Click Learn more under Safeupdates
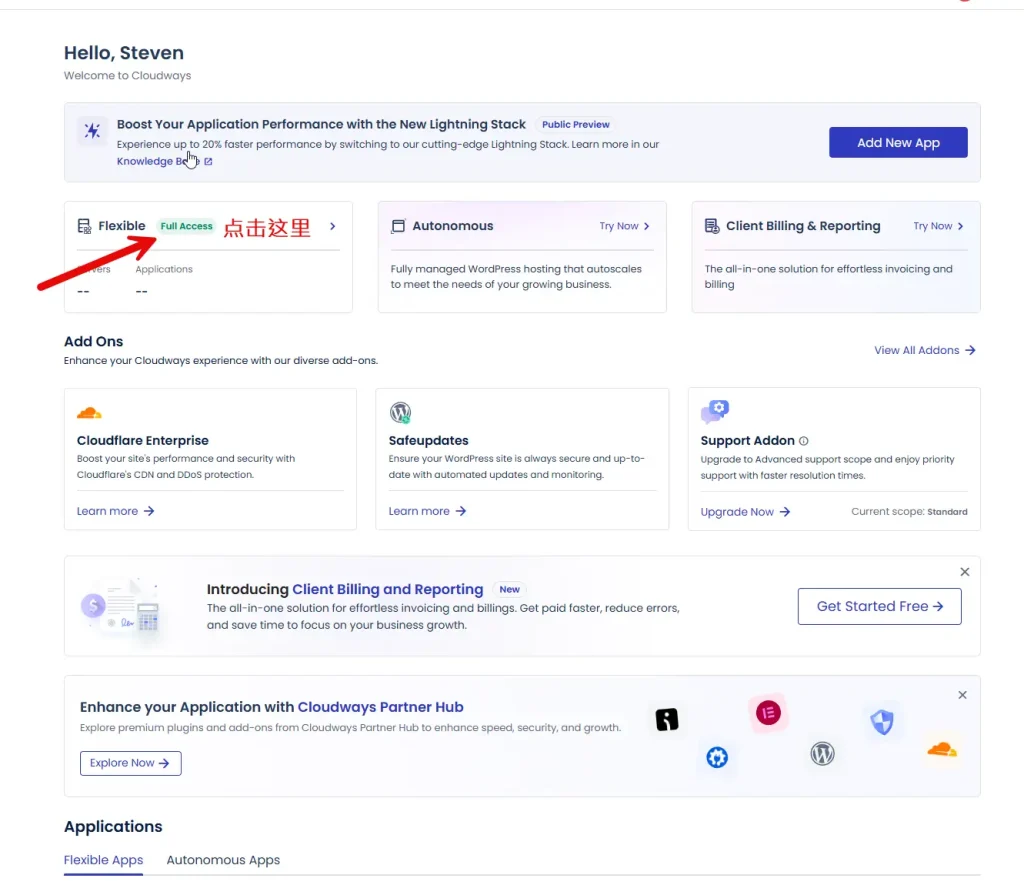1024x885 pixels. 427,511
